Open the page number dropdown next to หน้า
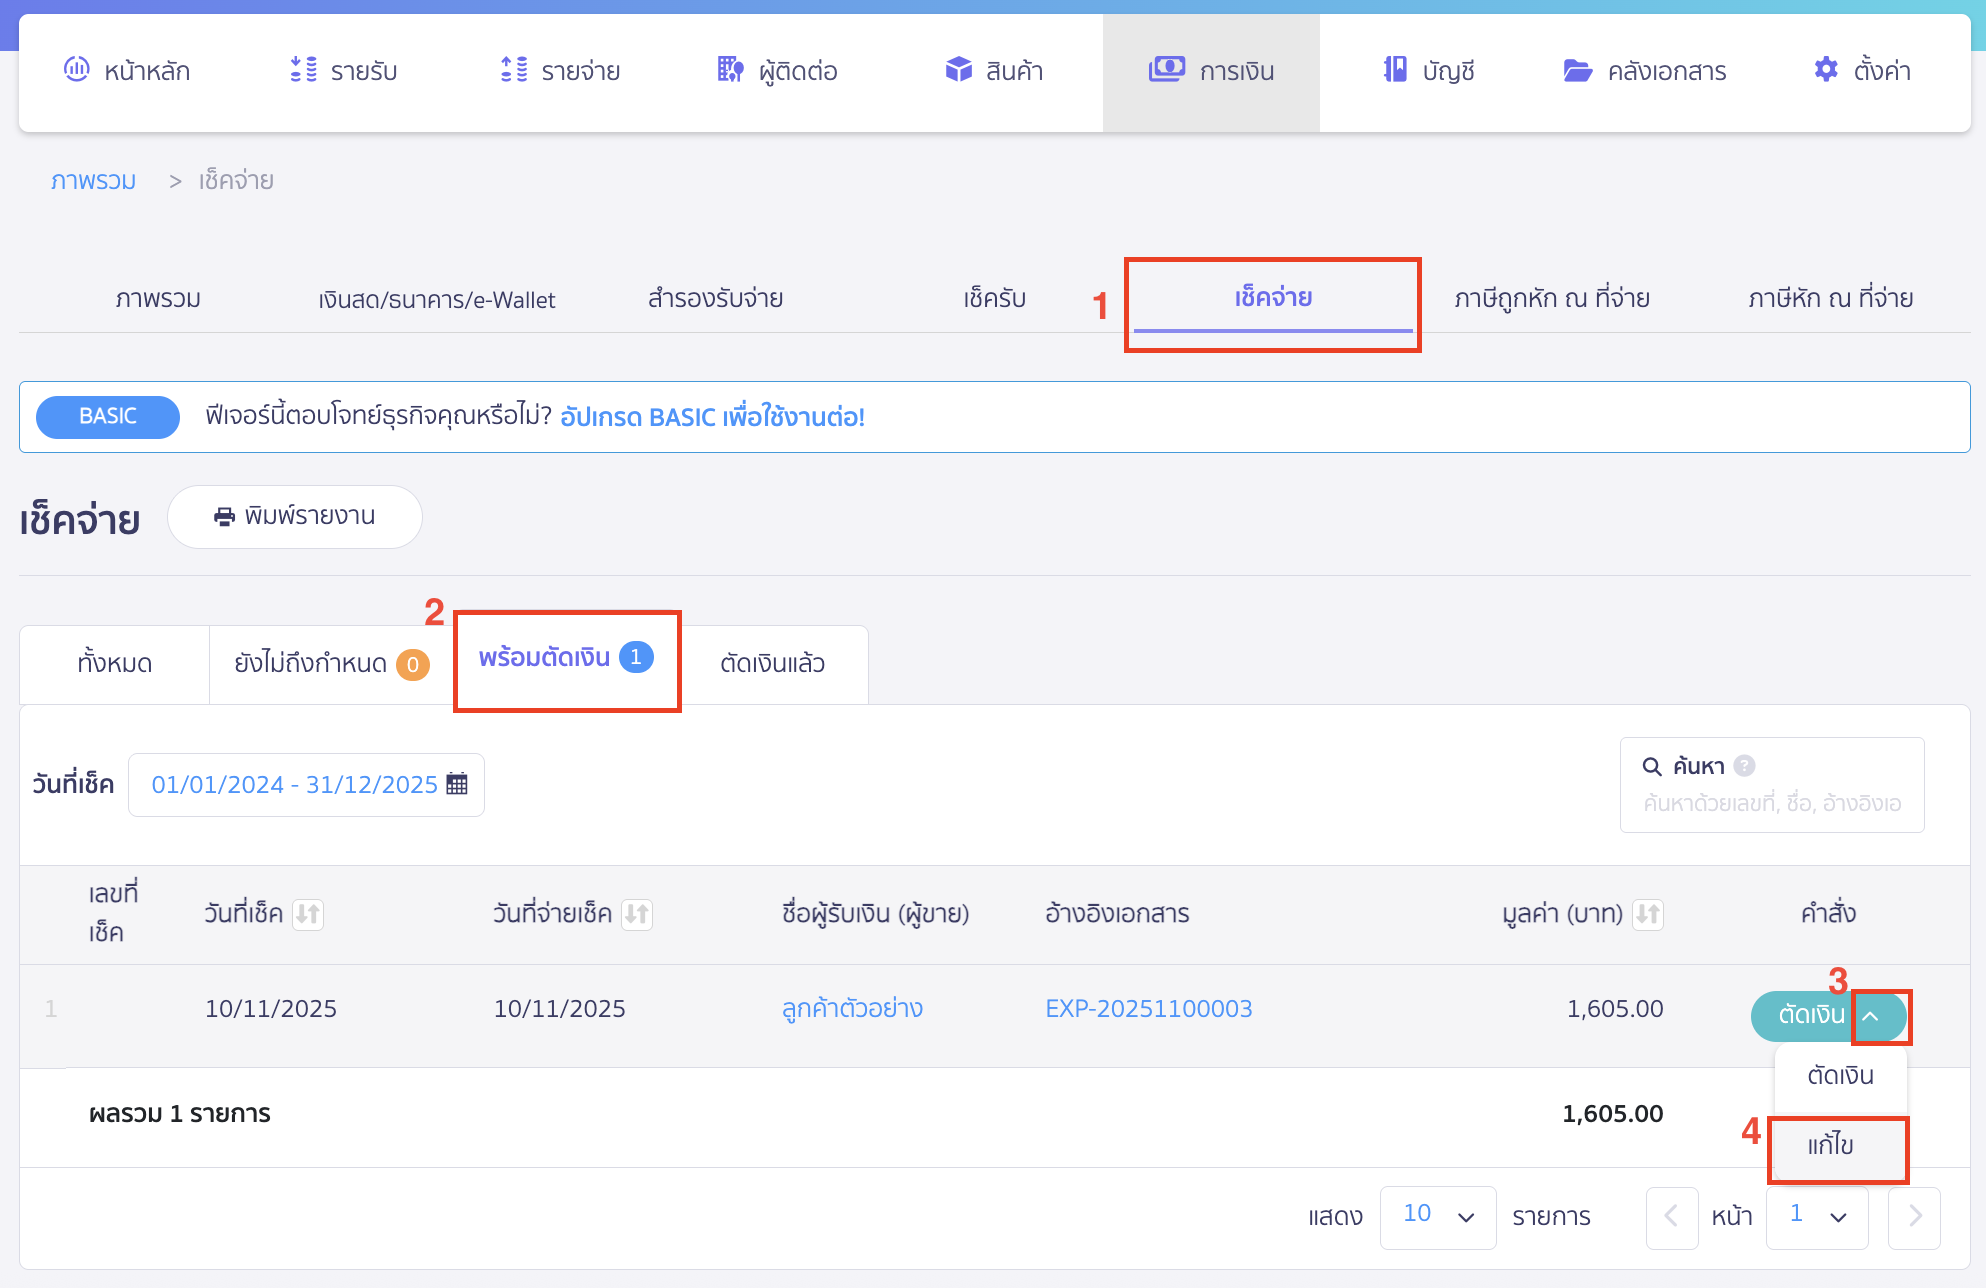This screenshot has width=1986, height=1288. pos(1817,1218)
